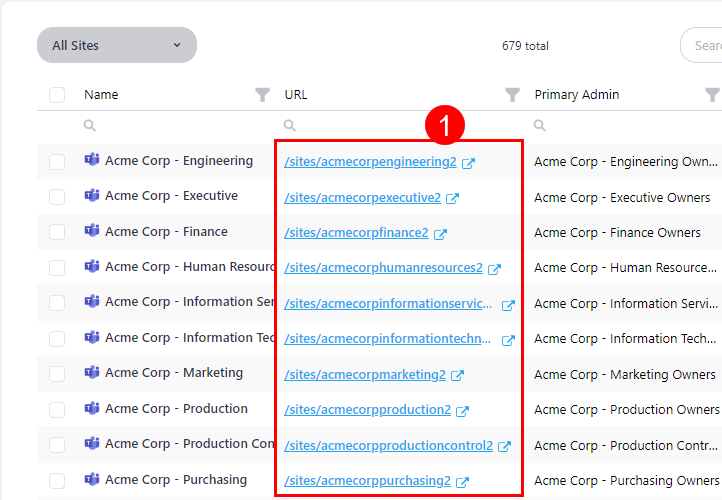722x500 pixels.
Task: Open the /sites/acmecorpproduction2 link
Action: pyautogui.click(x=367, y=410)
